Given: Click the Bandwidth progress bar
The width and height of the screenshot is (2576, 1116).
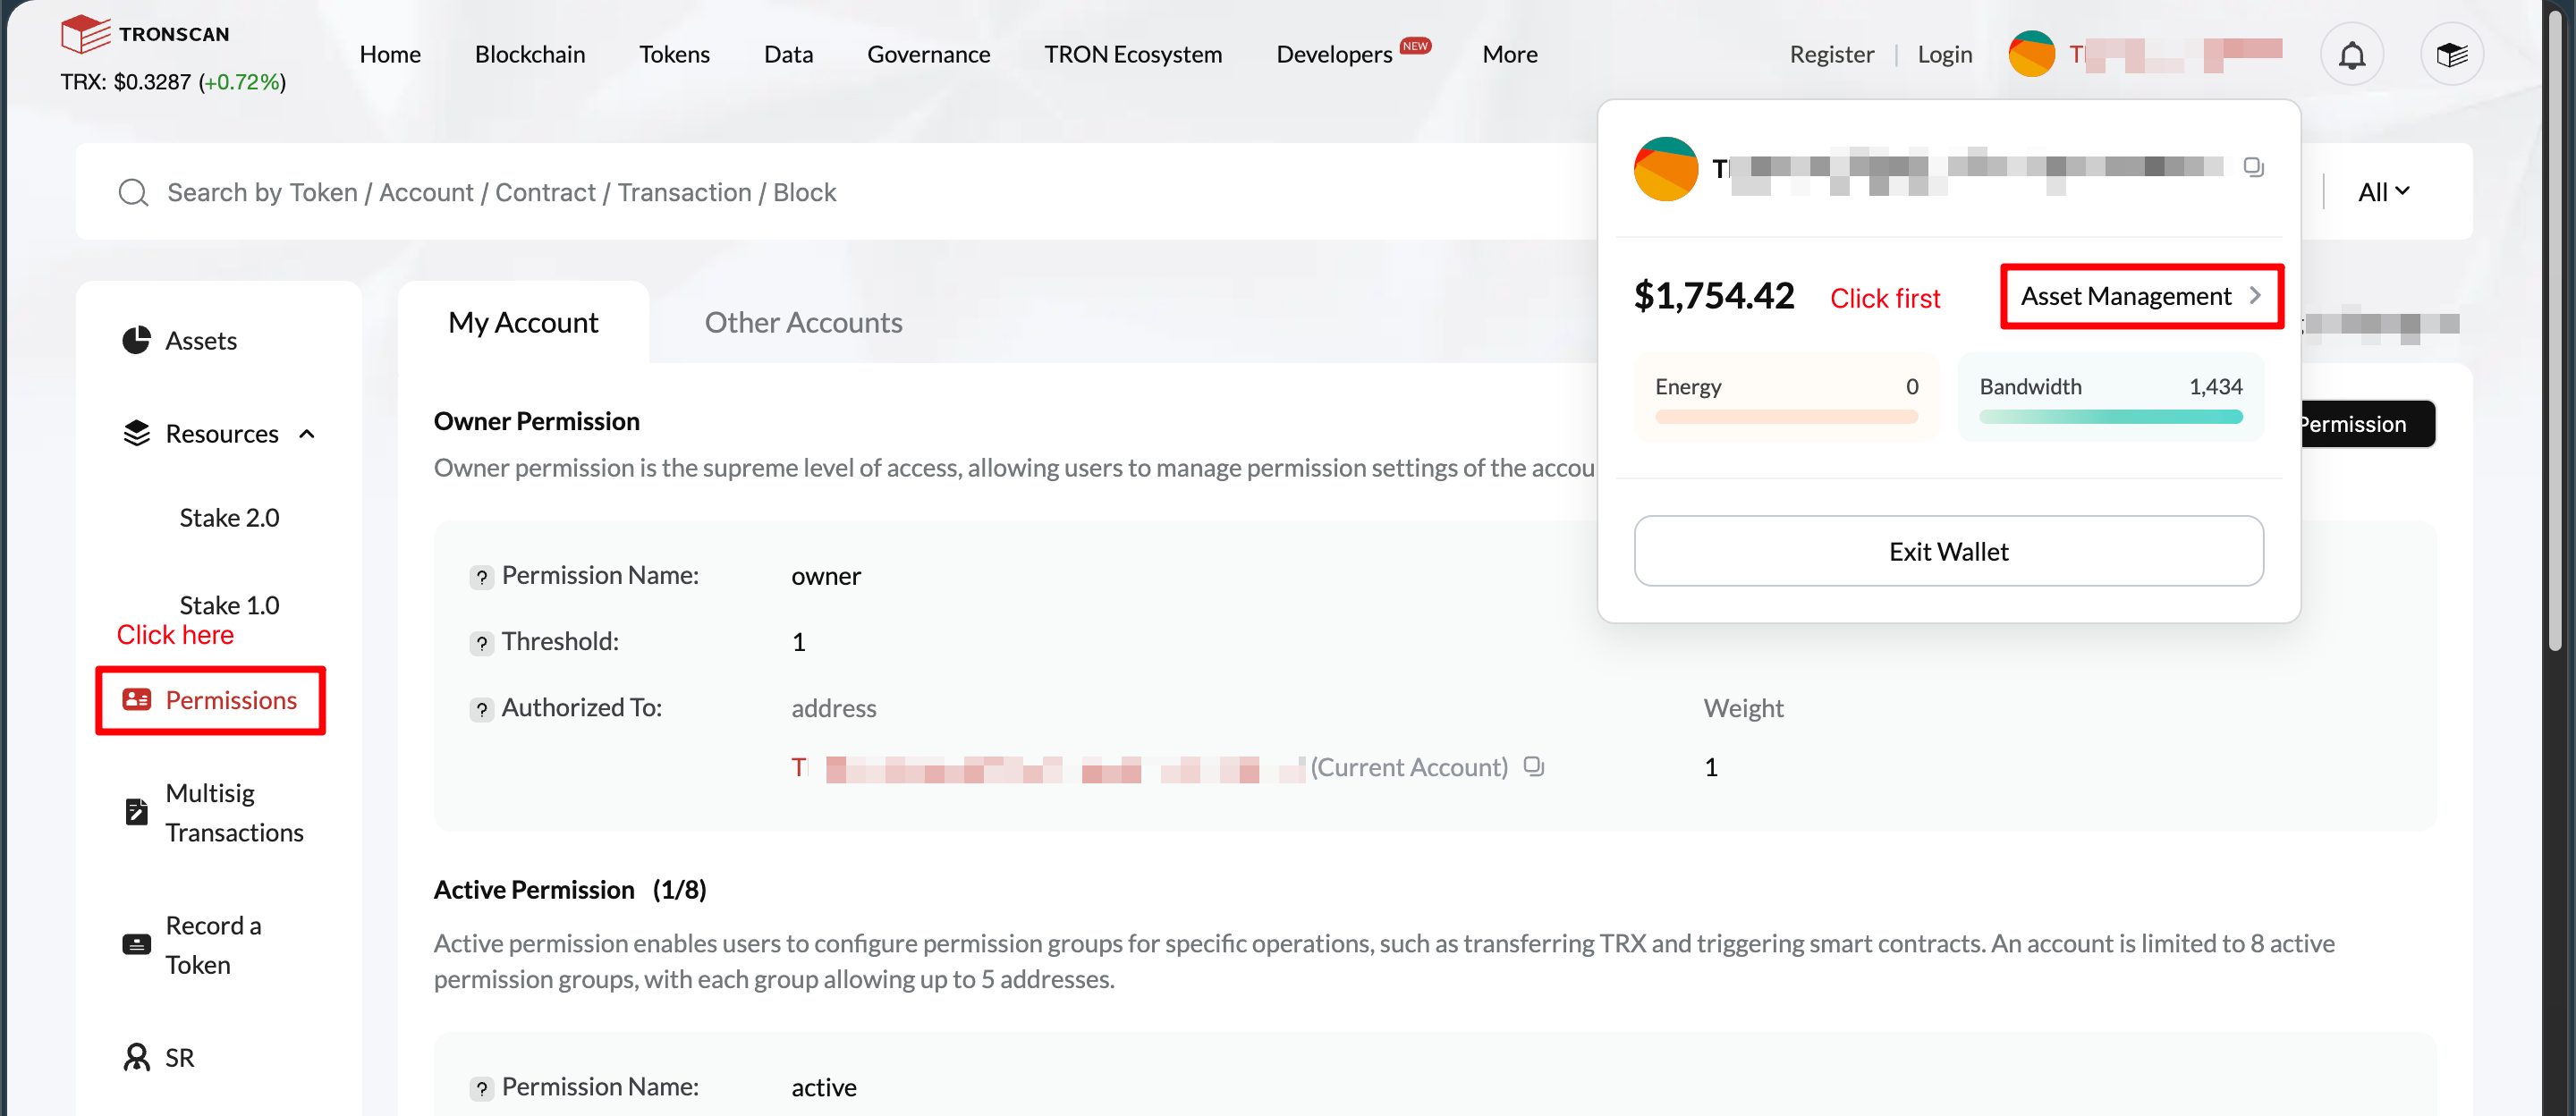Looking at the screenshot, I should [x=2110, y=416].
